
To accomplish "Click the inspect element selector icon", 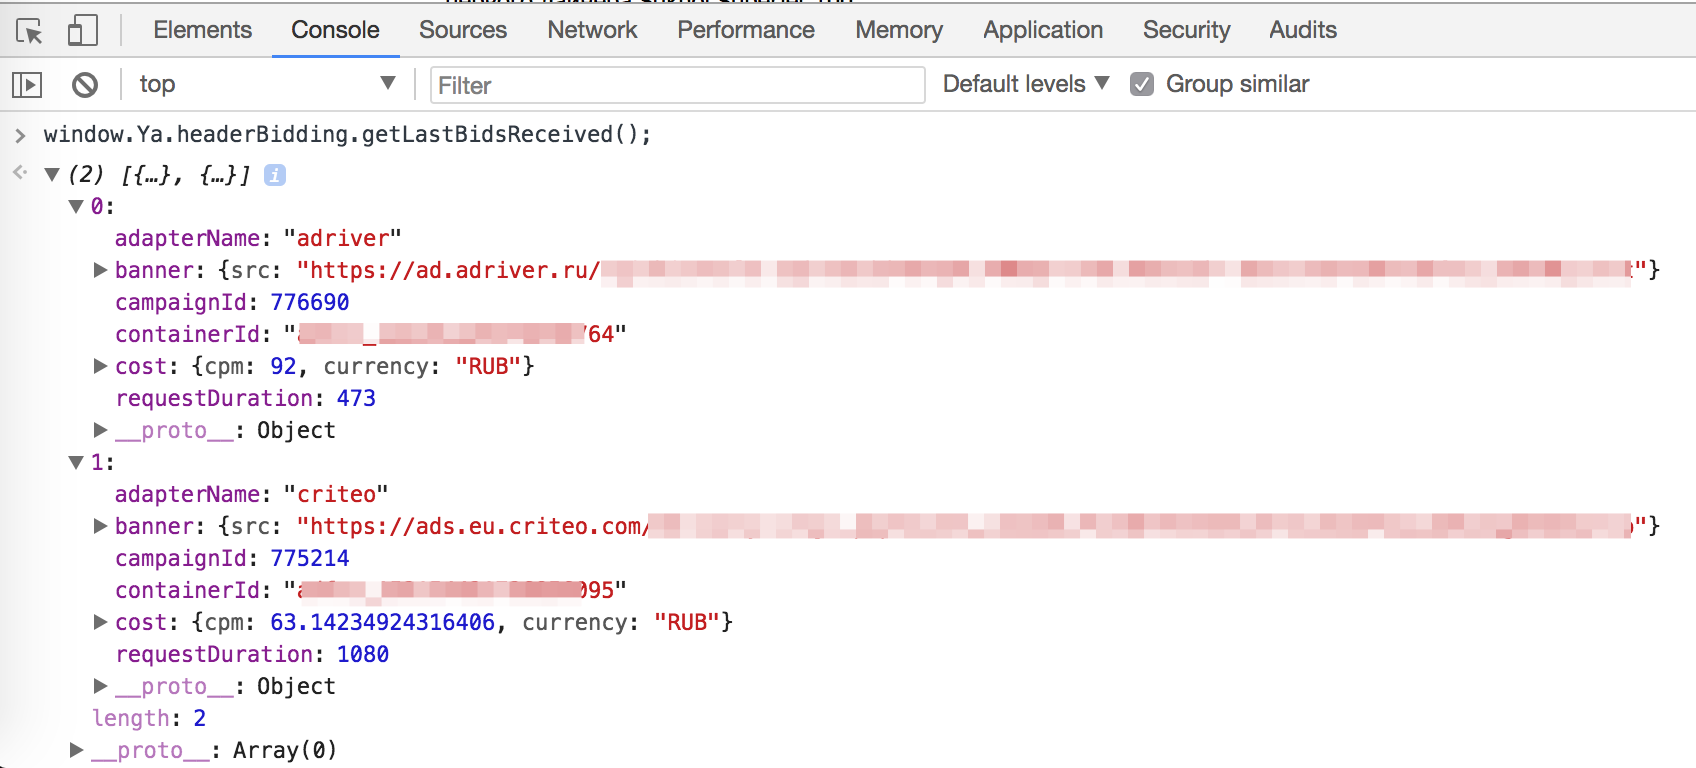I will [x=30, y=31].
